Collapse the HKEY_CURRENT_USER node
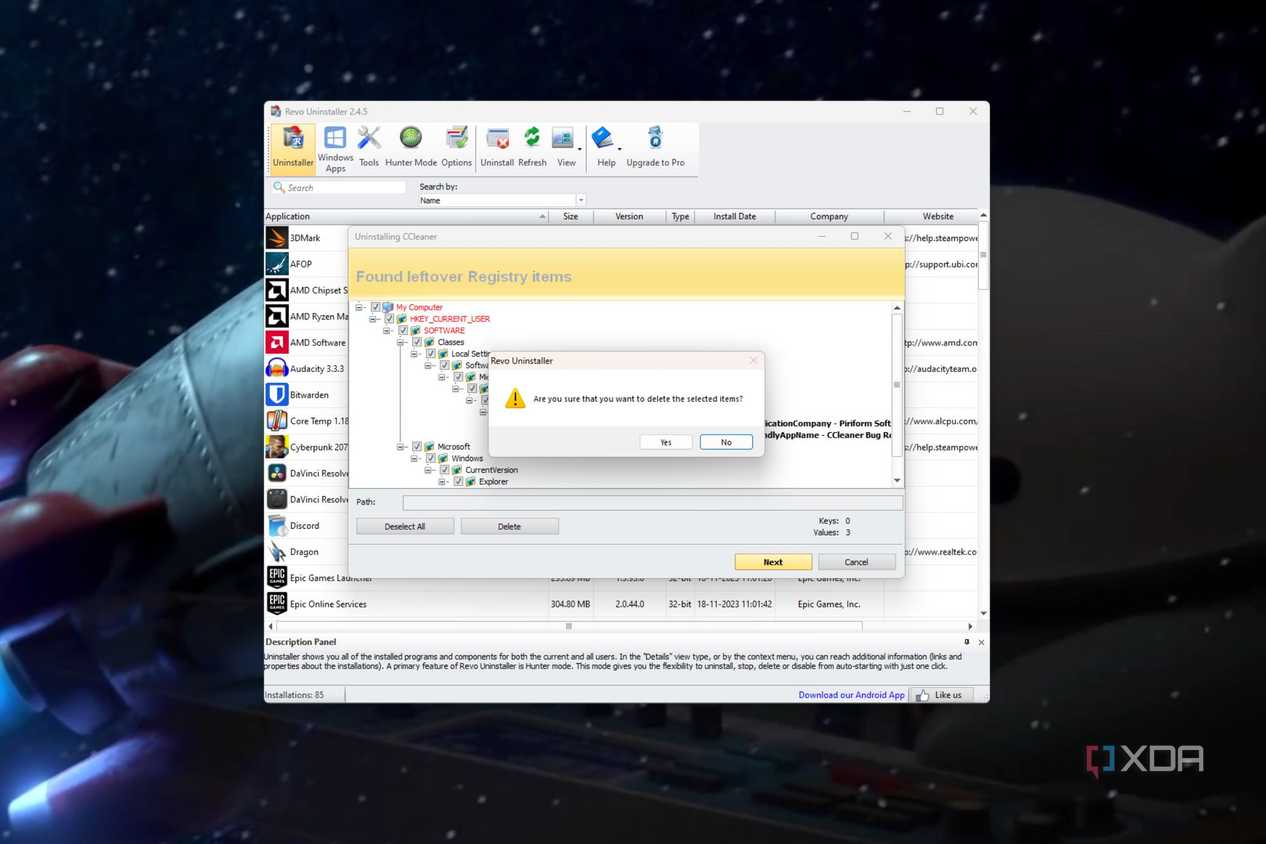1266x844 pixels. [374, 319]
